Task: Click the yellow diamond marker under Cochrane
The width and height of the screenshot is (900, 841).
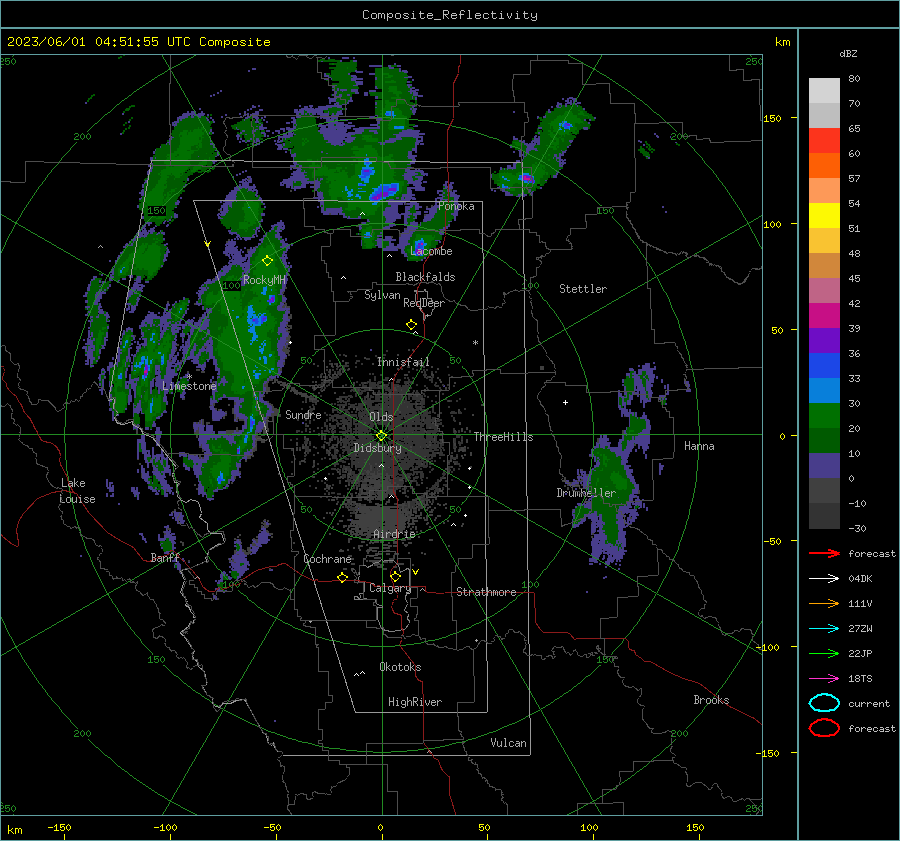Action: 342,577
